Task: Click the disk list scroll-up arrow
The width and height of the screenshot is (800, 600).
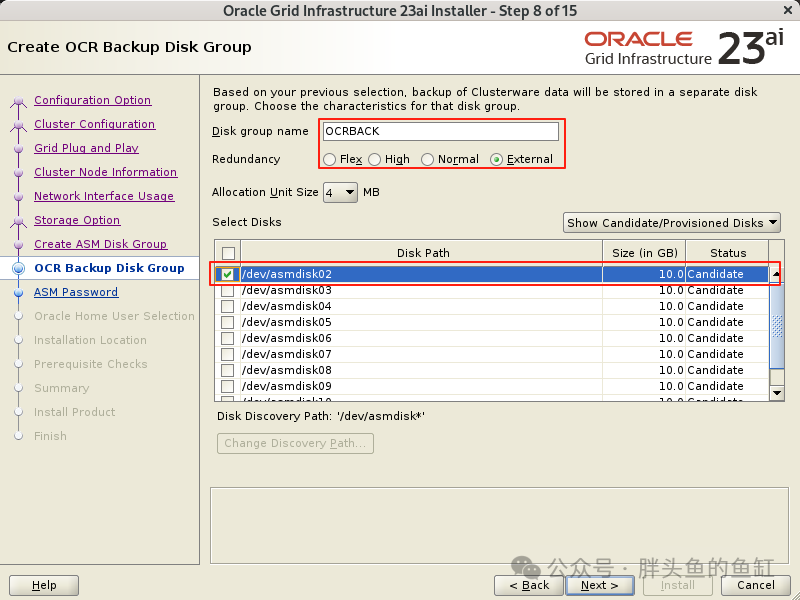Action: tap(777, 274)
